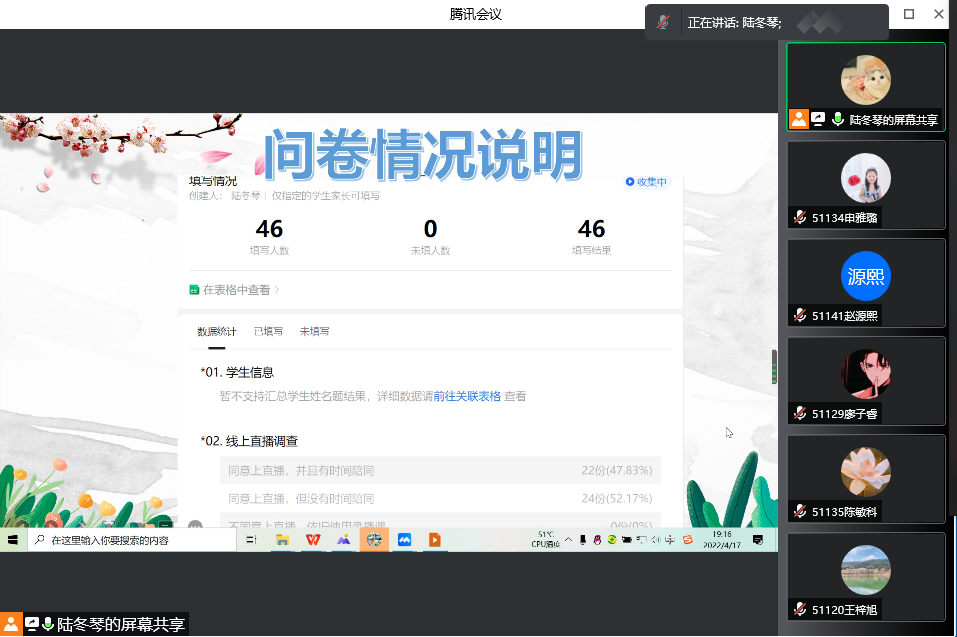The width and height of the screenshot is (957, 637).
Task: Open the orange presentation app in the taskbar
Action: pyautogui.click(x=435, y=540)
